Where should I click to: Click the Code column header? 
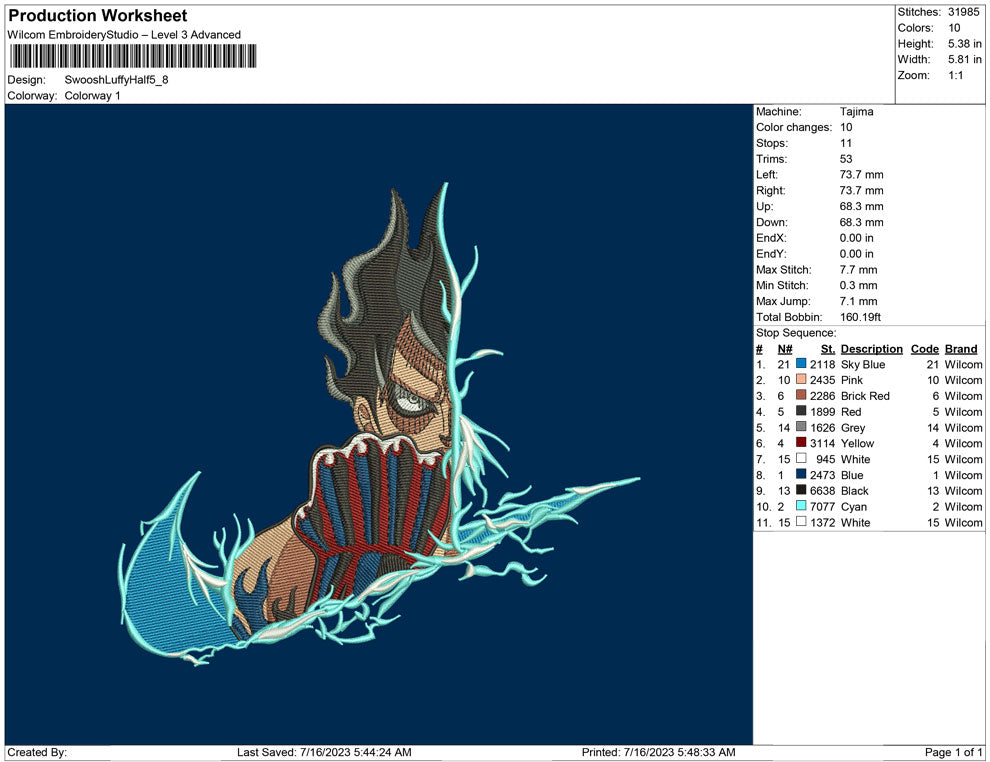pyautogui.click(x=924, y=349)
